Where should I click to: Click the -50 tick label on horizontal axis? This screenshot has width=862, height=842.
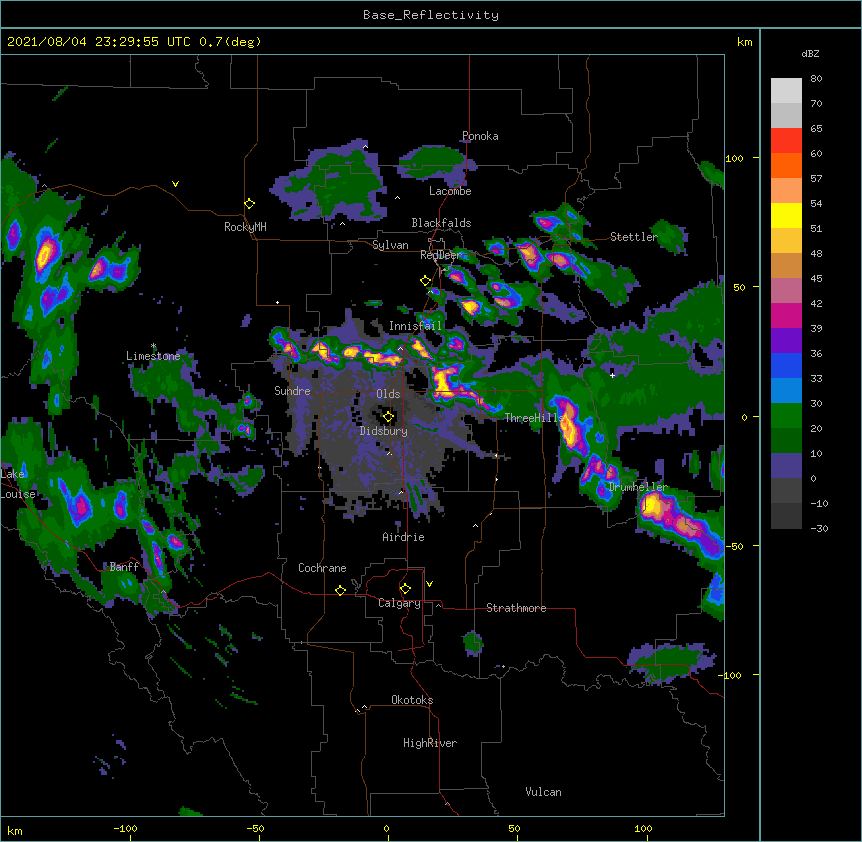(x=255, y=829)
